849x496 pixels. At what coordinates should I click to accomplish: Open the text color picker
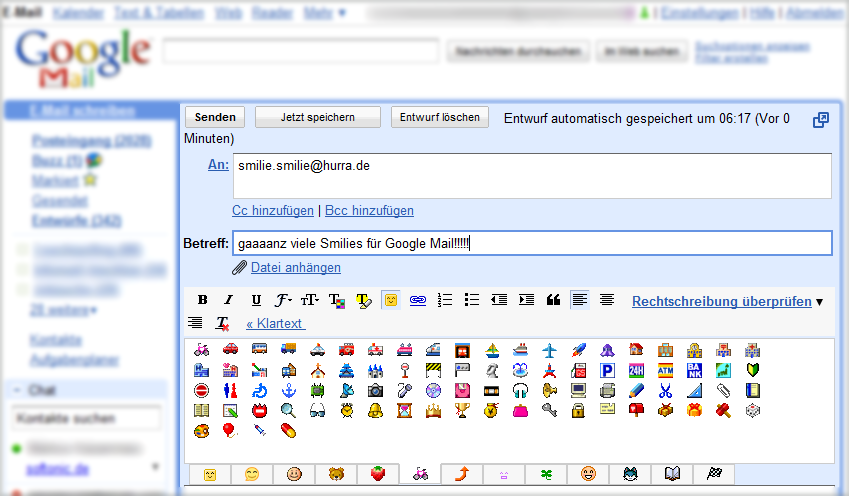tap(337, 300)
